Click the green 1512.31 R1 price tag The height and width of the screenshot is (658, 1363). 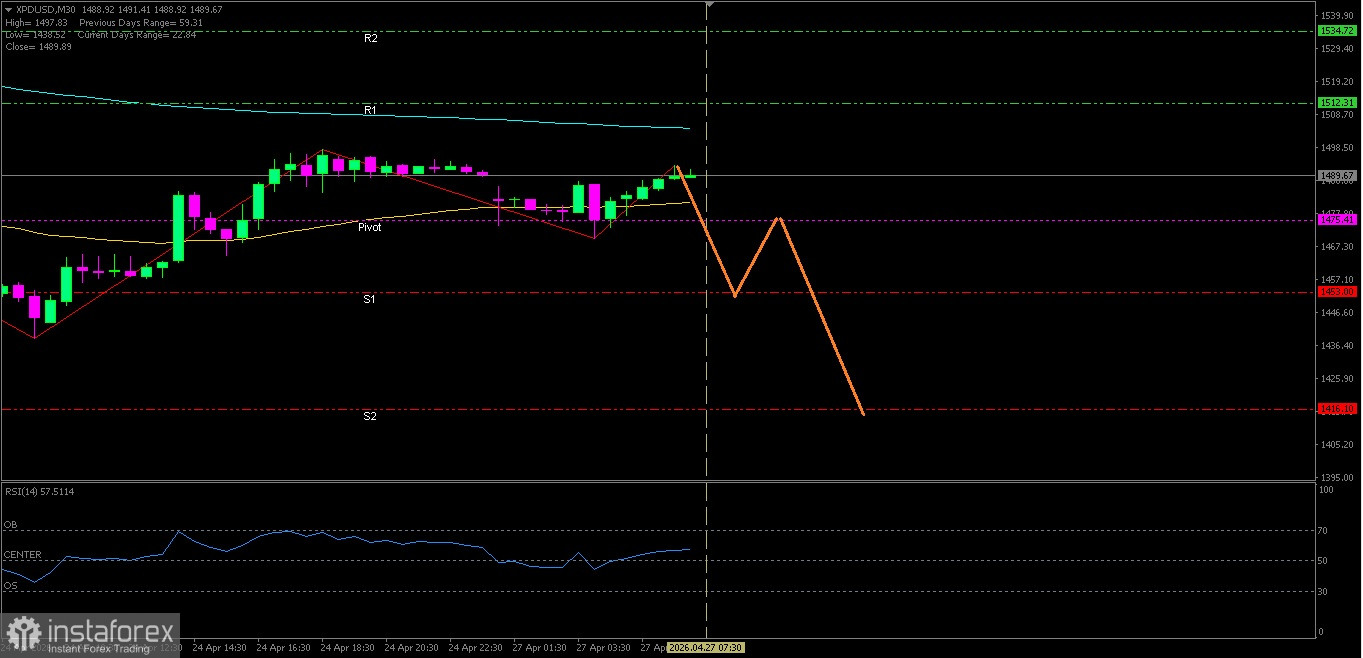(1337, 103)
